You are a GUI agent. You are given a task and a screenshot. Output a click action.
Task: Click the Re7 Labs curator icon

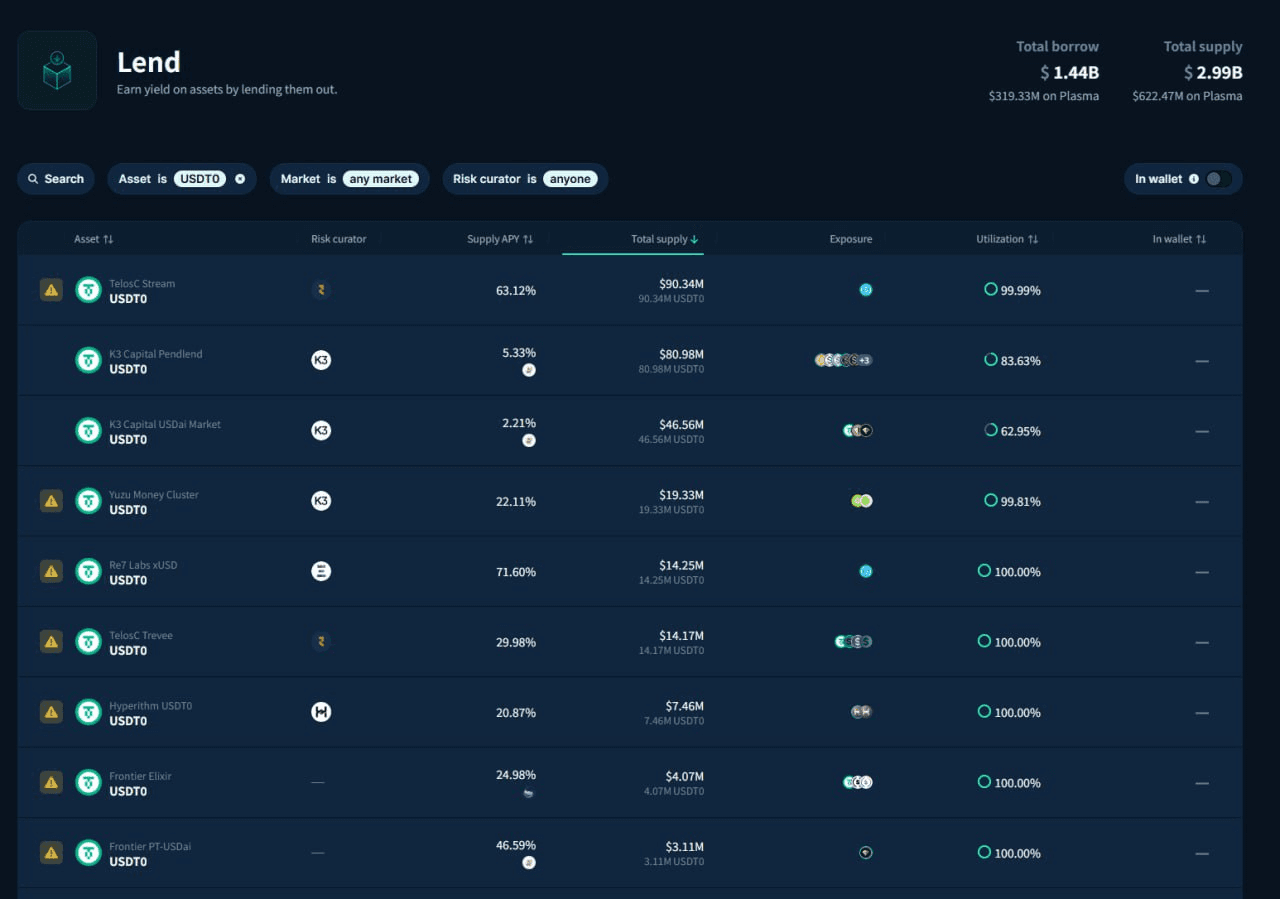[x=321, y=571]
